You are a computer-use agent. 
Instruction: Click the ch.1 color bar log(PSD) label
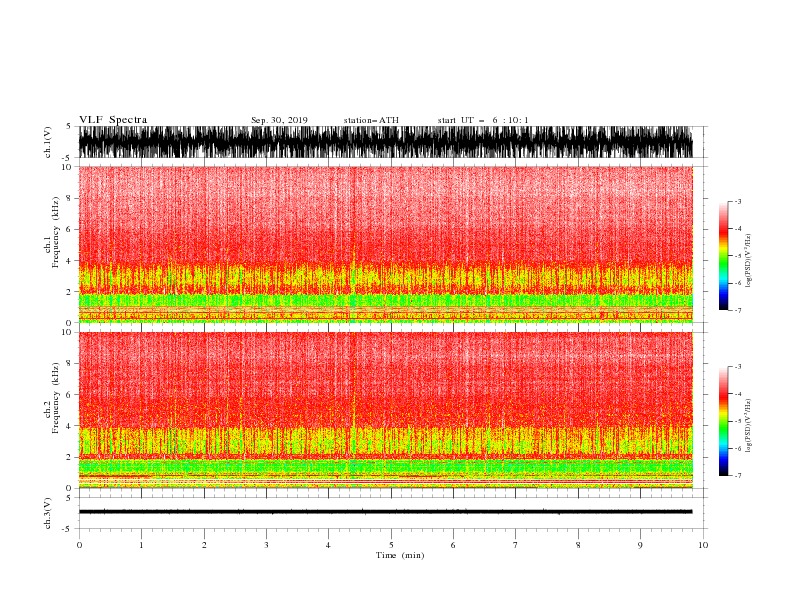tap(748, 261)
